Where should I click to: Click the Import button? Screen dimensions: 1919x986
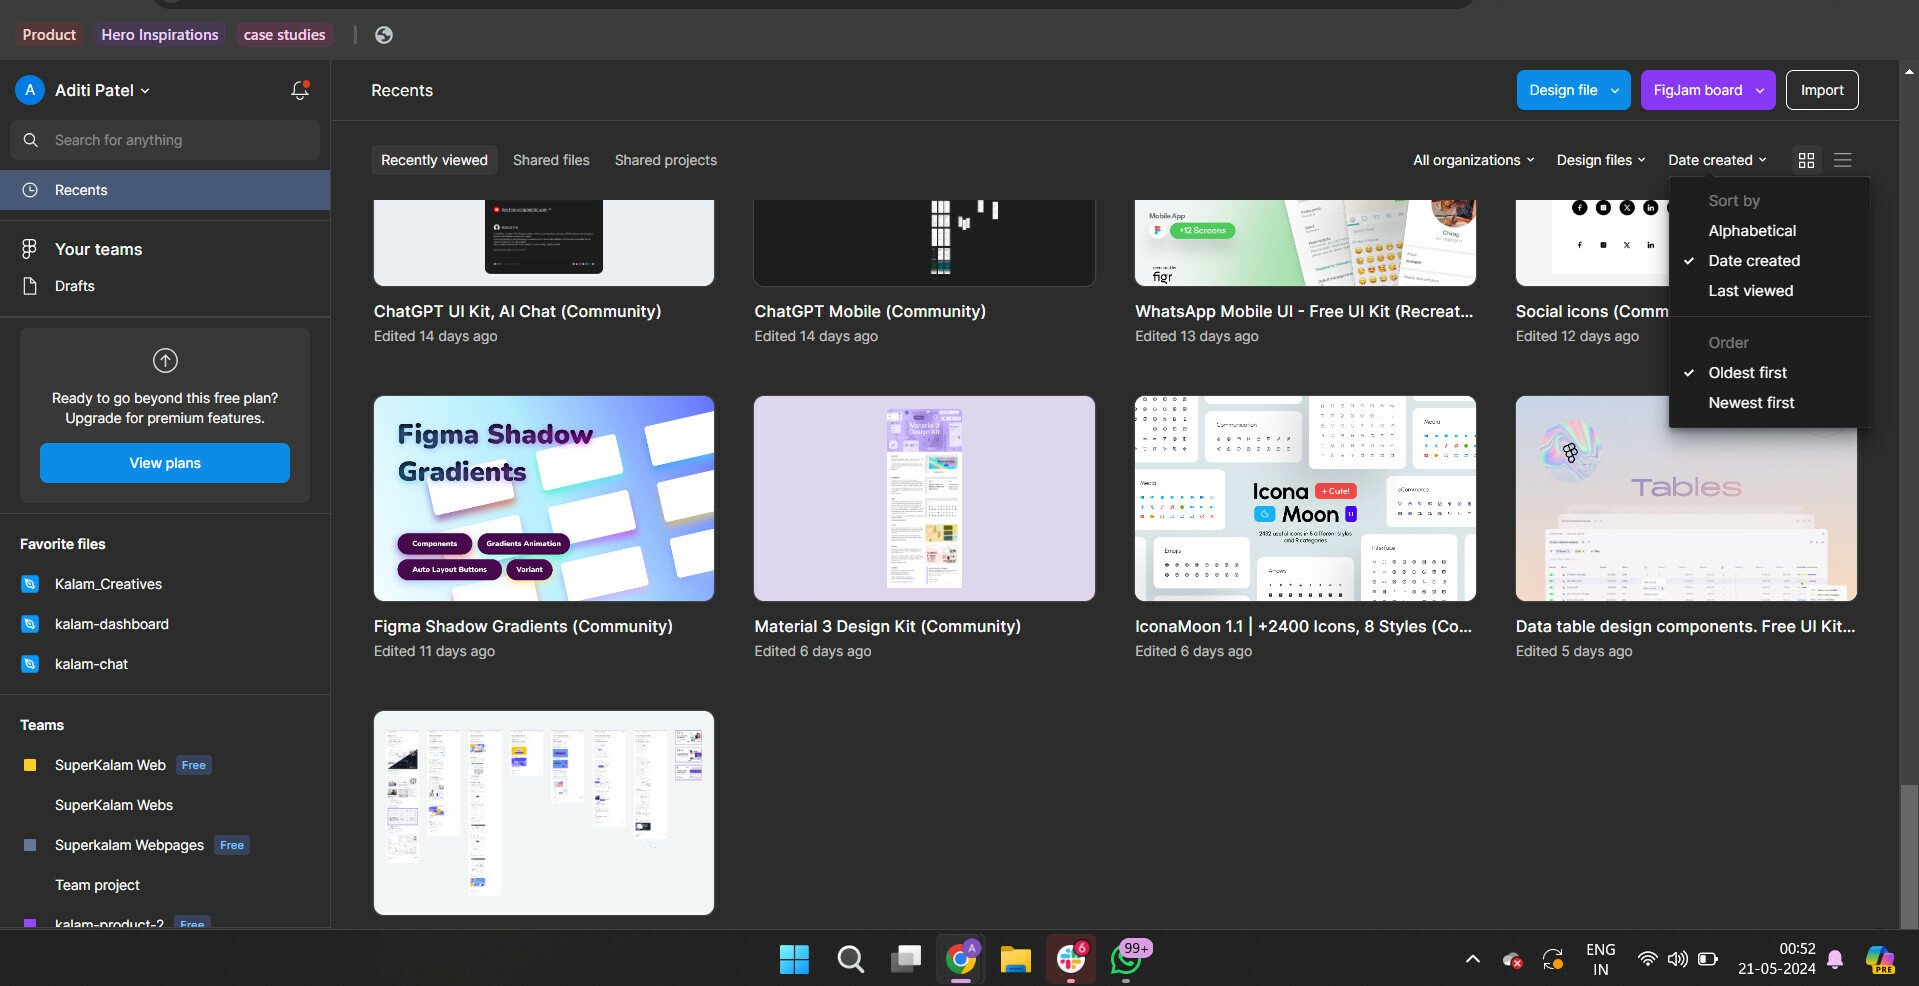1822,90
